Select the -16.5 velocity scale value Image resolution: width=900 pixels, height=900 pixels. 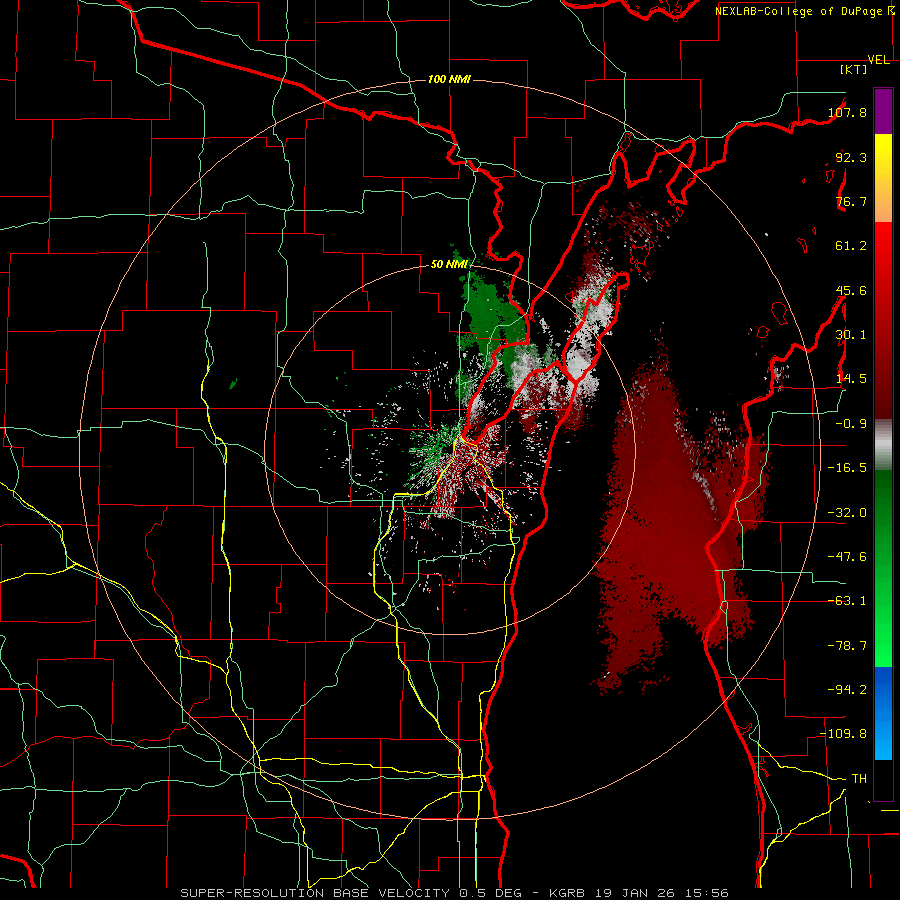point(847,468)
